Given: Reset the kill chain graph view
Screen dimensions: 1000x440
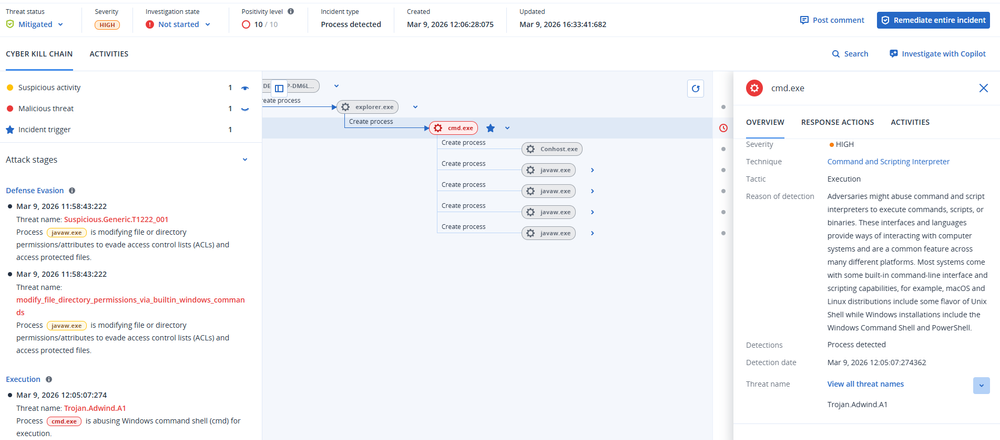Looking at the screenshot, I should pyautogui.click(x=695, y=88).
